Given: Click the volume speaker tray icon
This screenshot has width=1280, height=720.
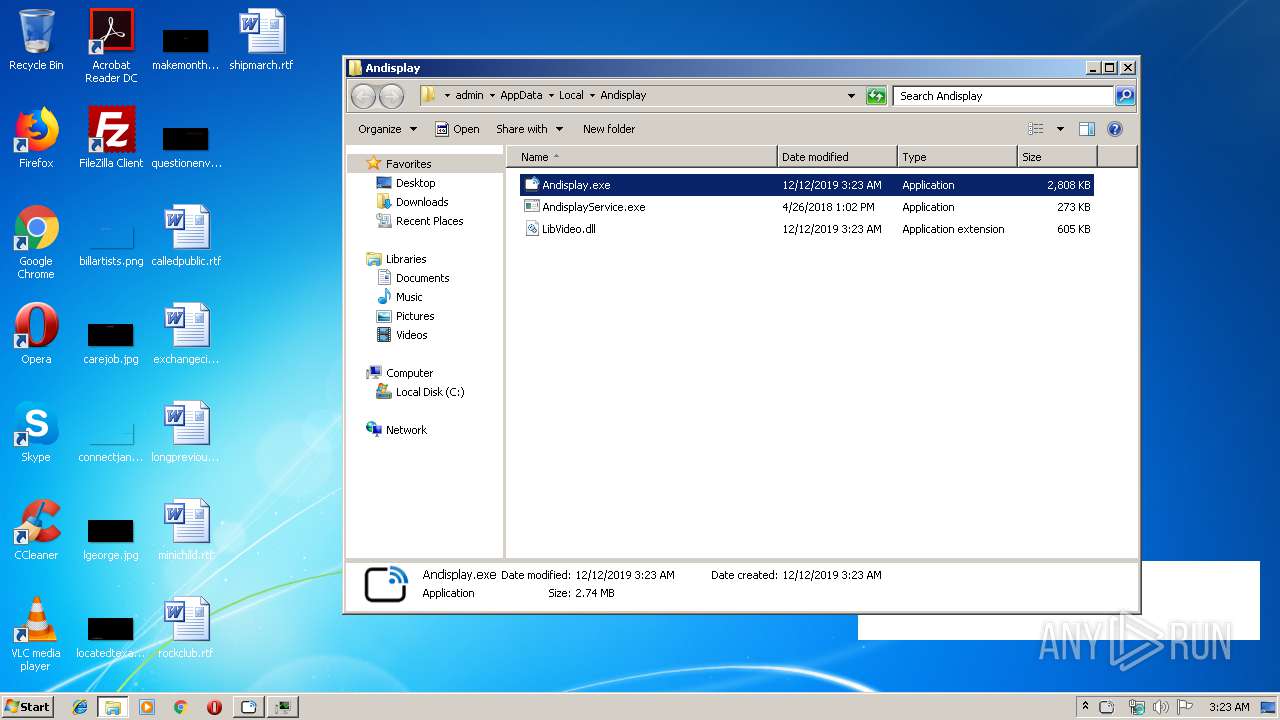Looking at the screenshot, I should pyautogui.click(x=1160, y=707).
